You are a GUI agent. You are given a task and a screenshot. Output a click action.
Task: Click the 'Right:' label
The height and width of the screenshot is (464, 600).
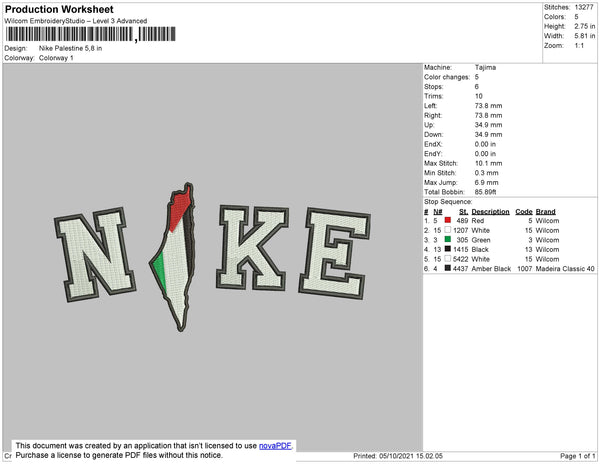pyautogui.click(x=433, y=115)
